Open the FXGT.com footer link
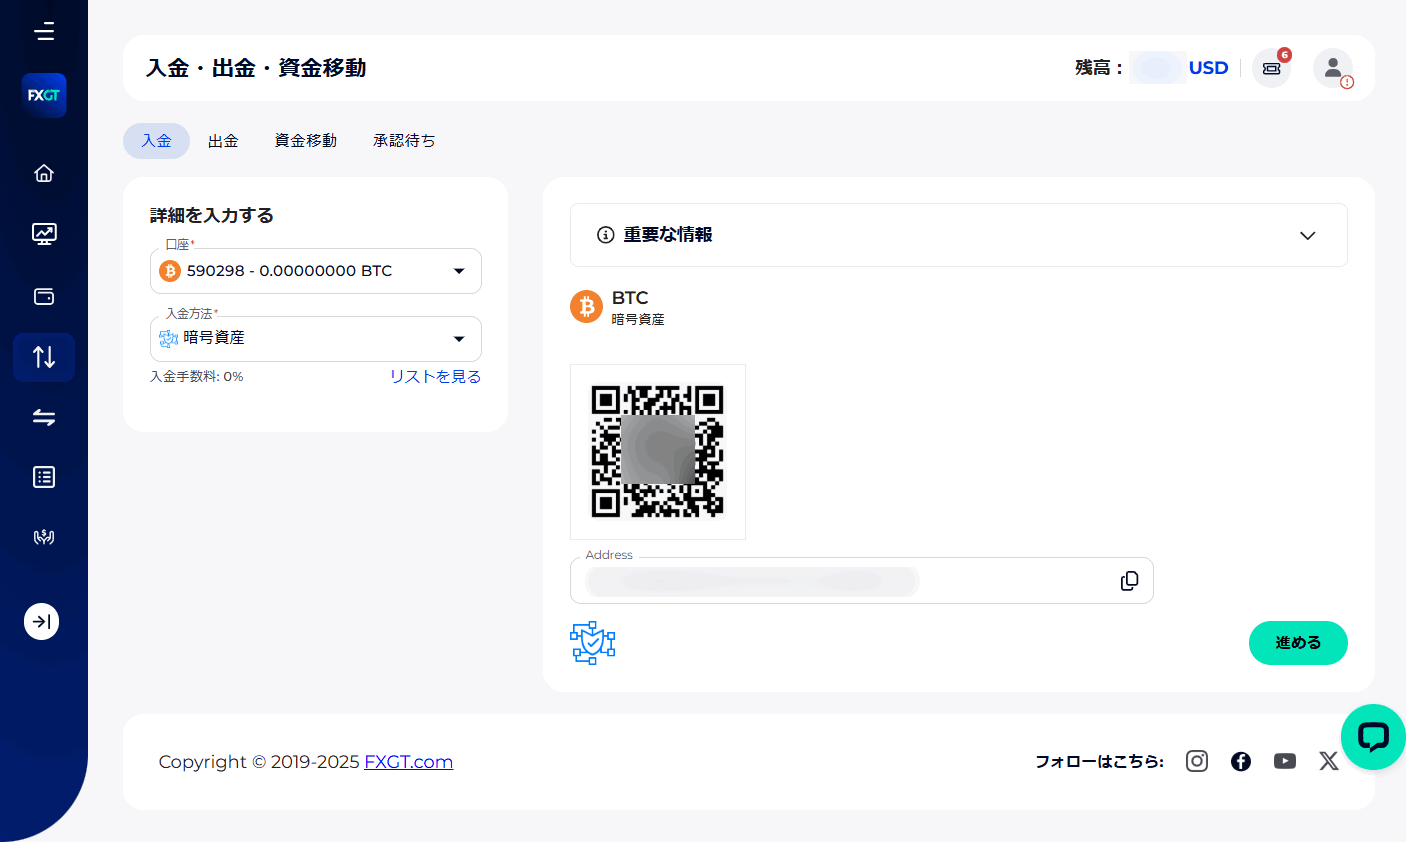1406x842 pixels. click(408, 762)
